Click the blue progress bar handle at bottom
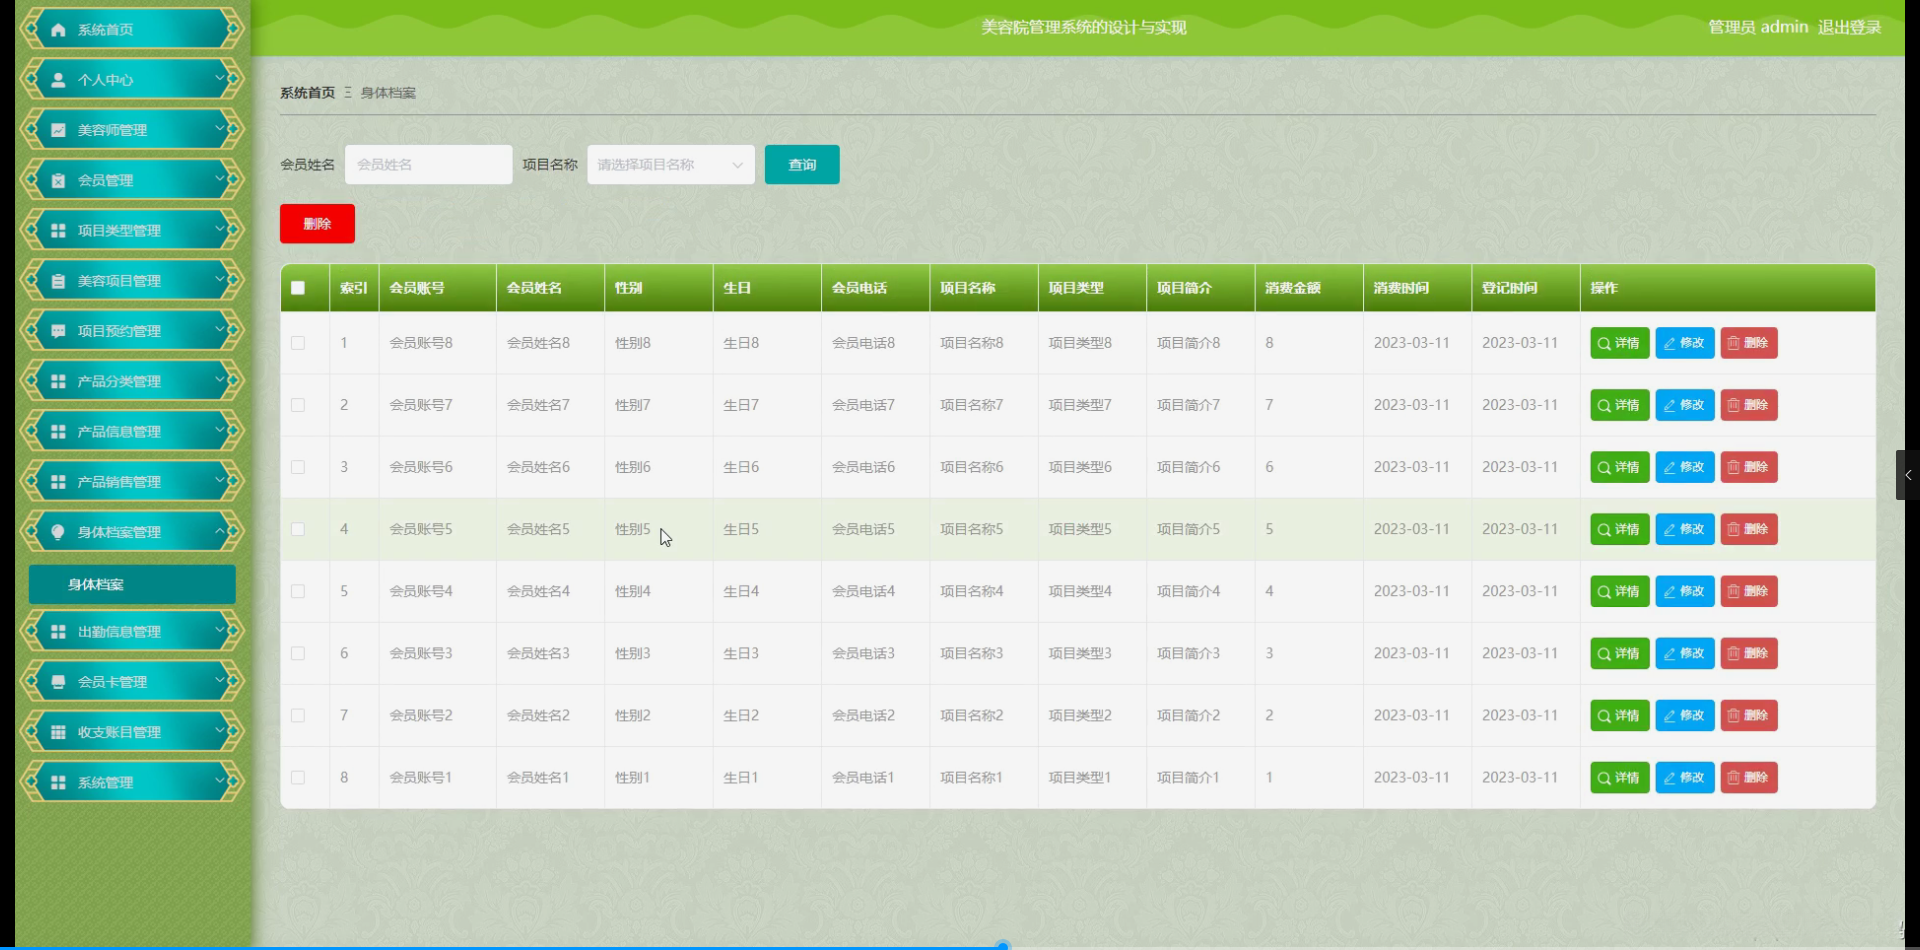 (x=1003, y=945)
